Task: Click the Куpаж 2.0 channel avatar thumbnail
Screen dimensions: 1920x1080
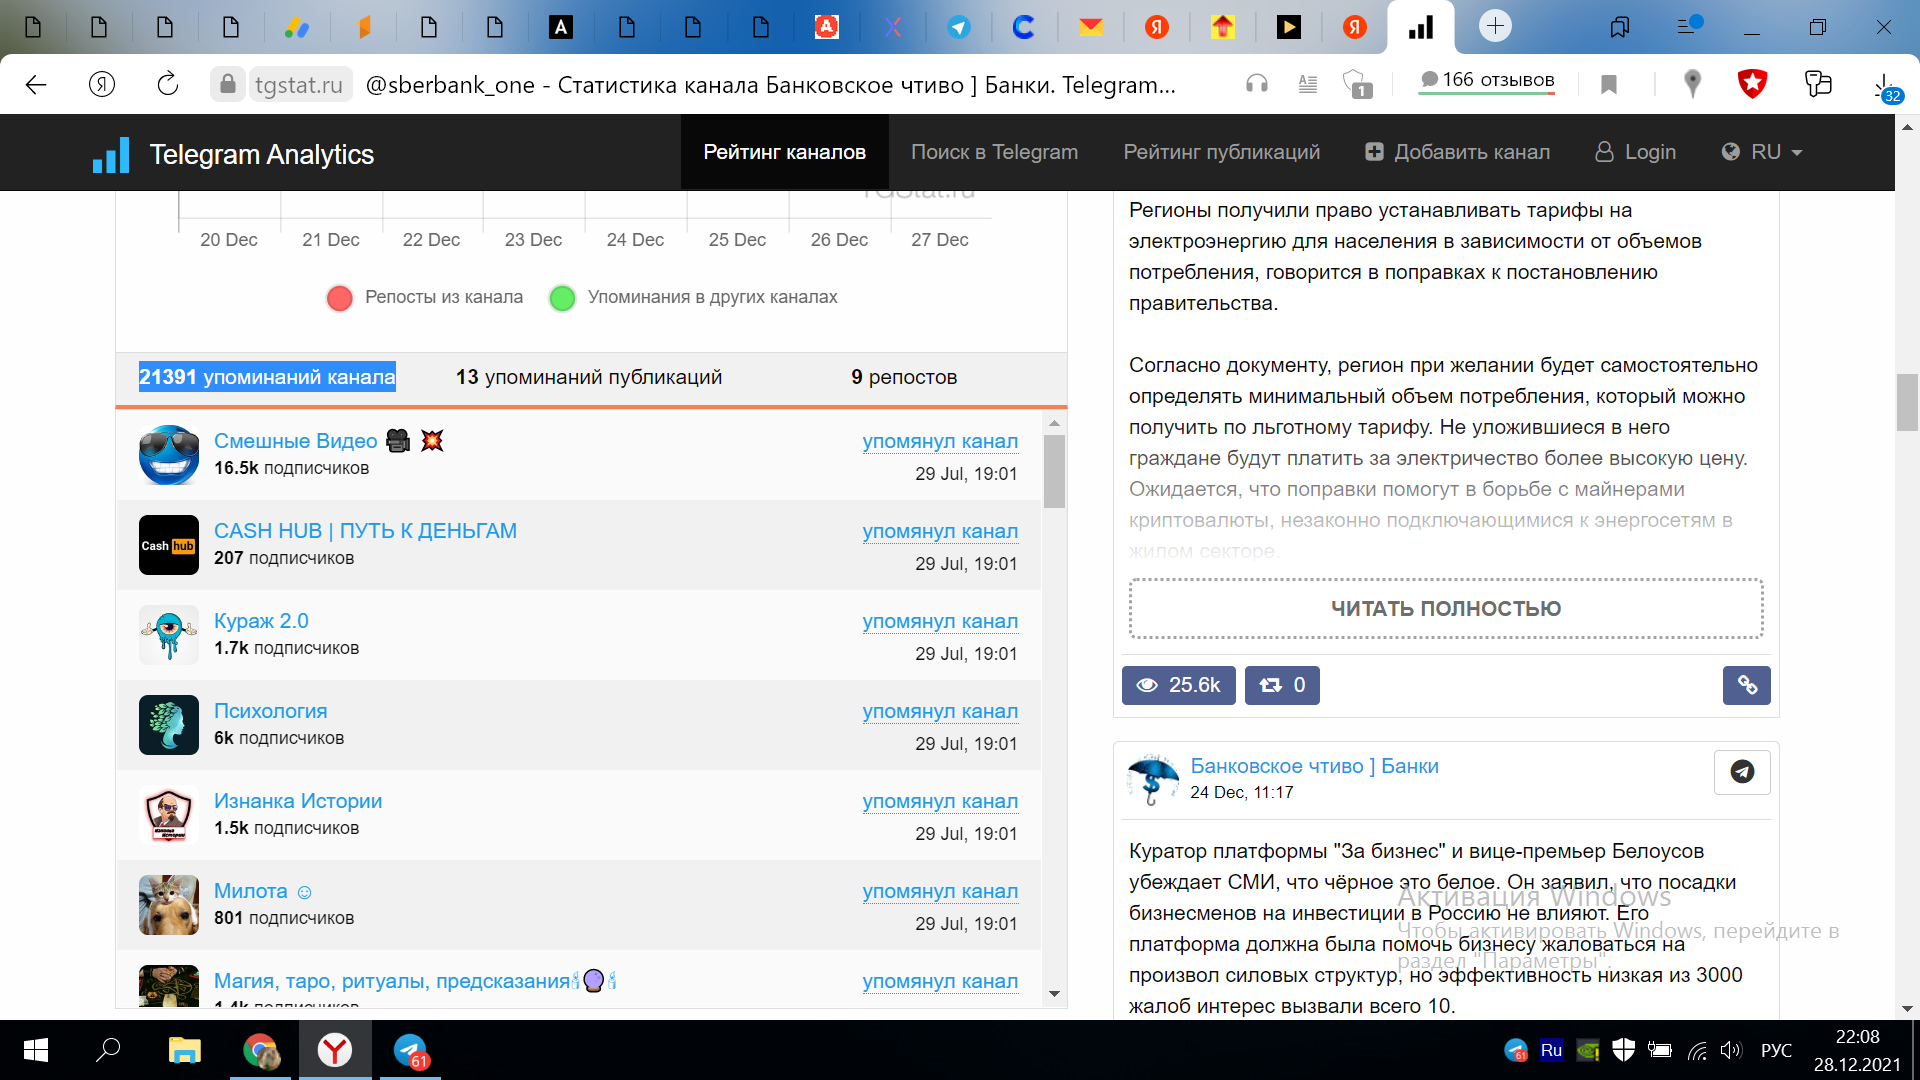Action: pyautogui.click(x=168, y=635)
